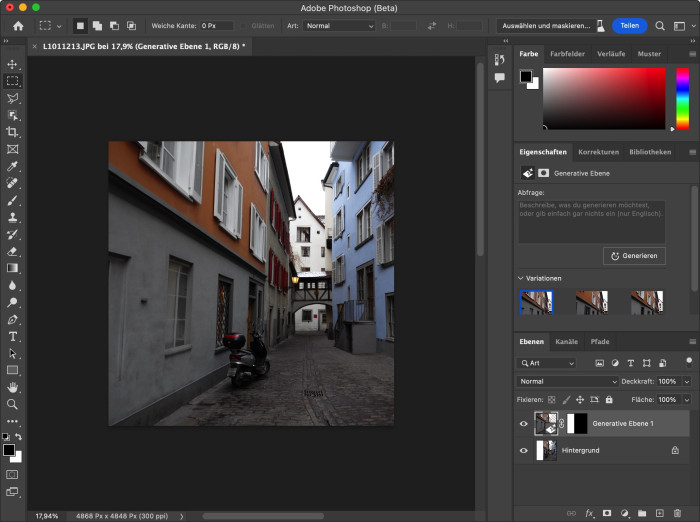Open the layer filter type dropdown
The width and height of the screenshot is (700, 522).
547,363
